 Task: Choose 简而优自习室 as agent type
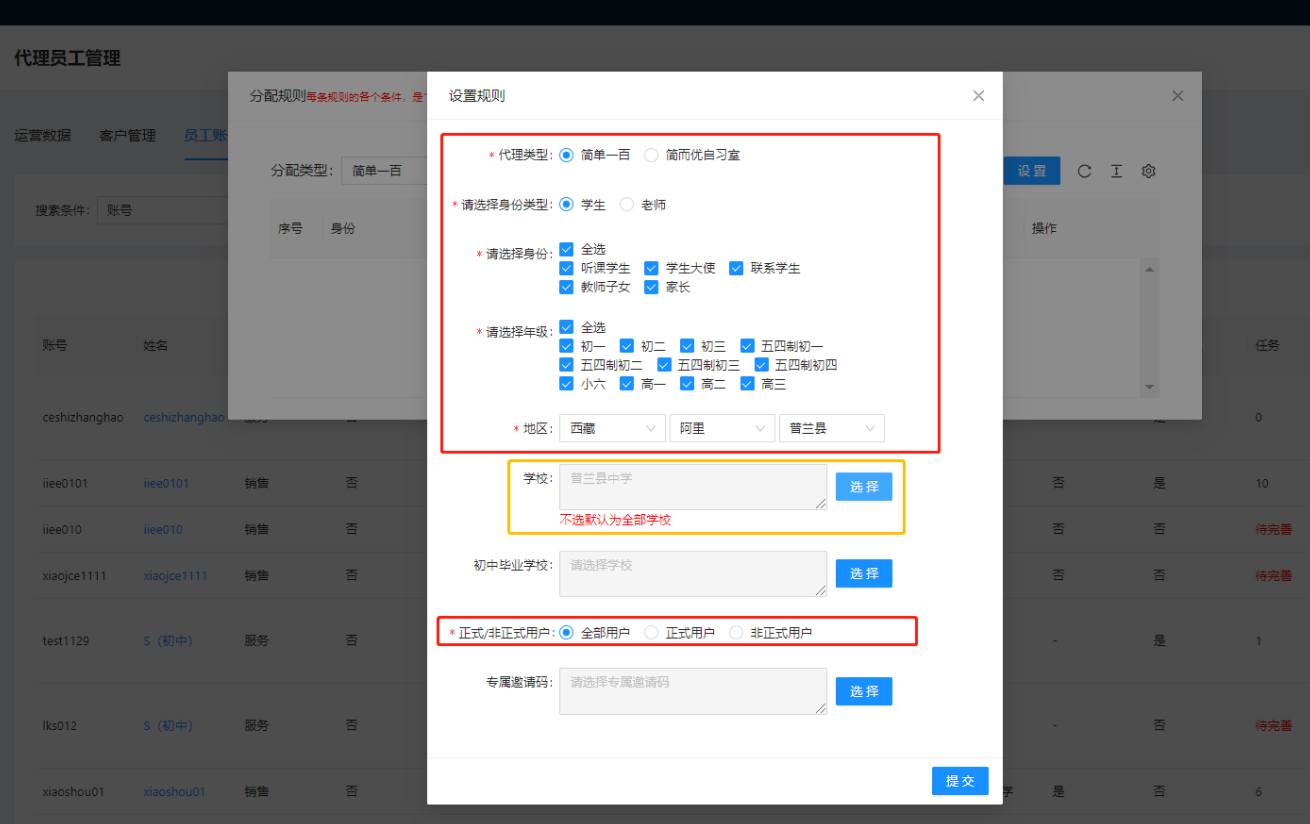(651, 155)
